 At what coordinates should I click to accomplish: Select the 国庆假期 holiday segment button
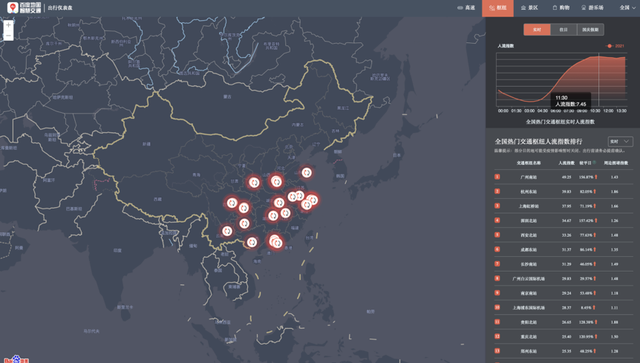tap(590, 29)
